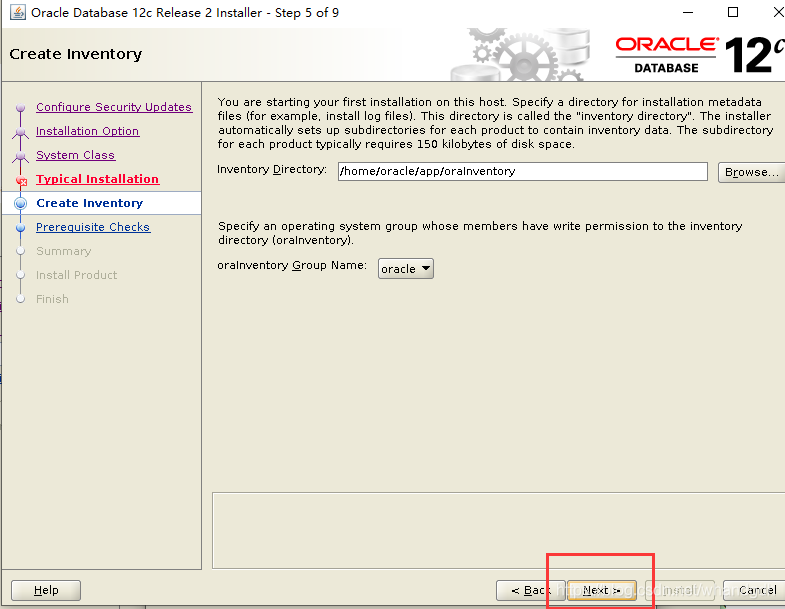Viewport: 785px width, 609px height.
Task: Click the Typical Installation error step icon
Action: pos(21,181)
